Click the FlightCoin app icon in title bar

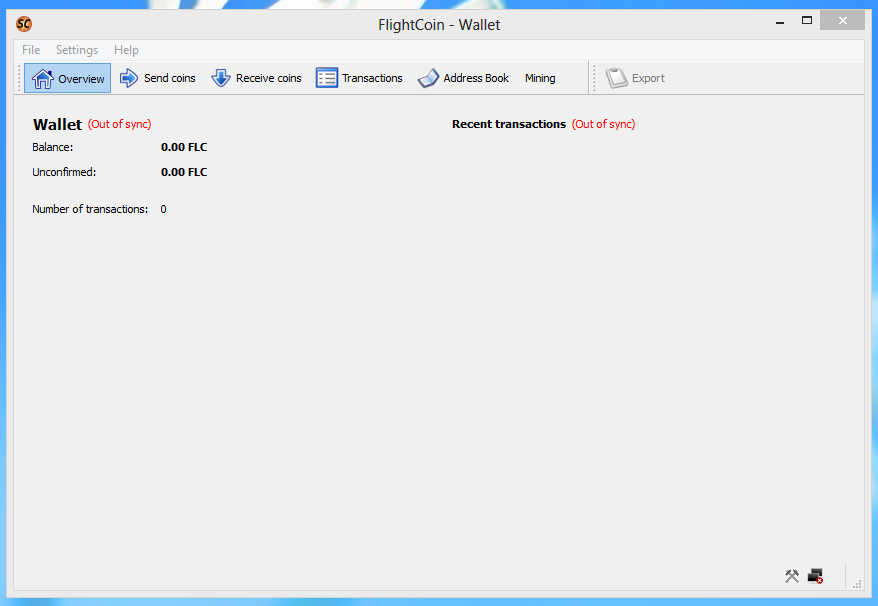[x=24, y=24]
